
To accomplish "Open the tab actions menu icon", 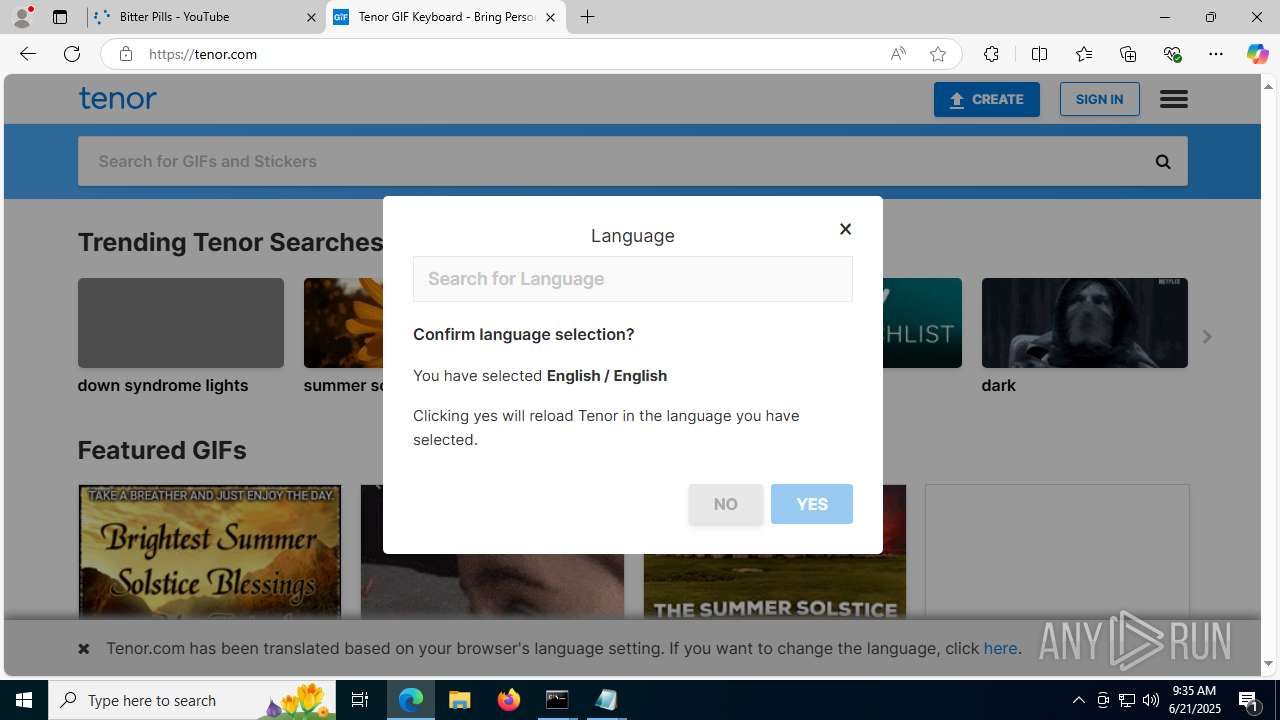I will coord(60,17).
